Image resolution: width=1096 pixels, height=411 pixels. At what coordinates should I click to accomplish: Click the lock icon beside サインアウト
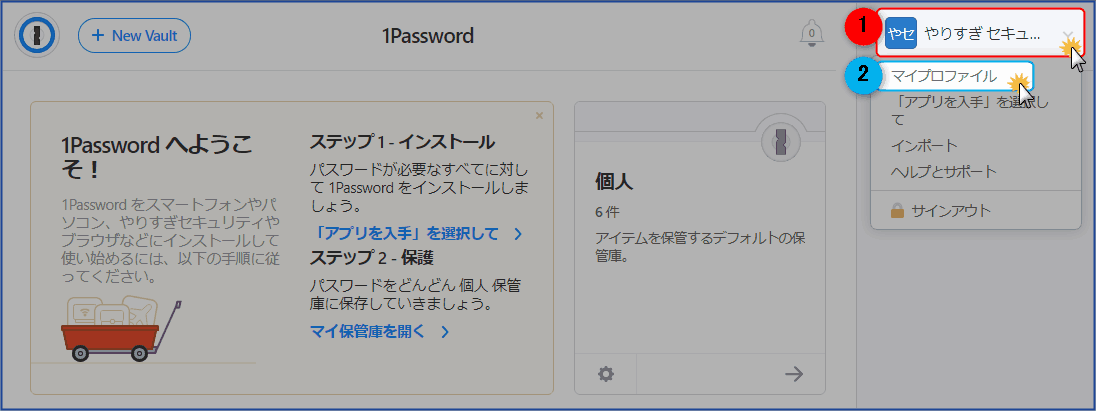tap(897, 210)
